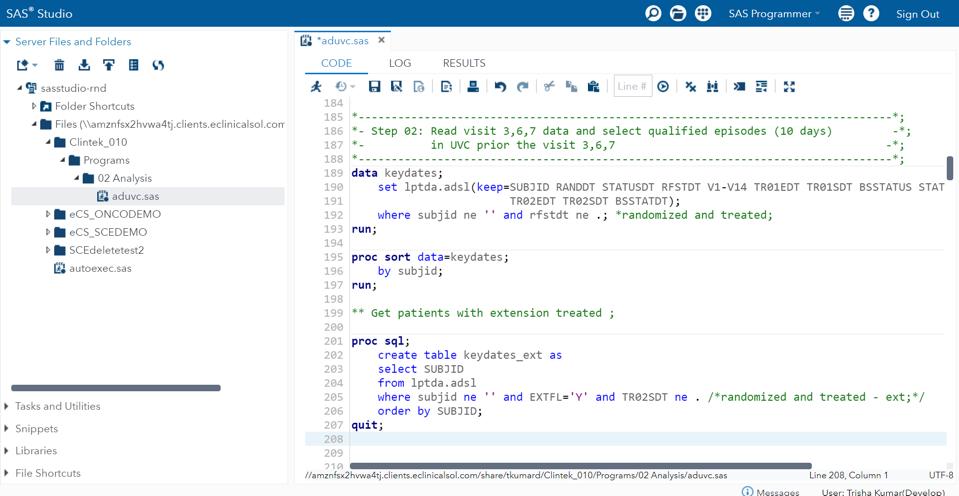Click the 'data keydates;' statement line
Viewport: 959px width, 496px height.
tap(397, 173)
